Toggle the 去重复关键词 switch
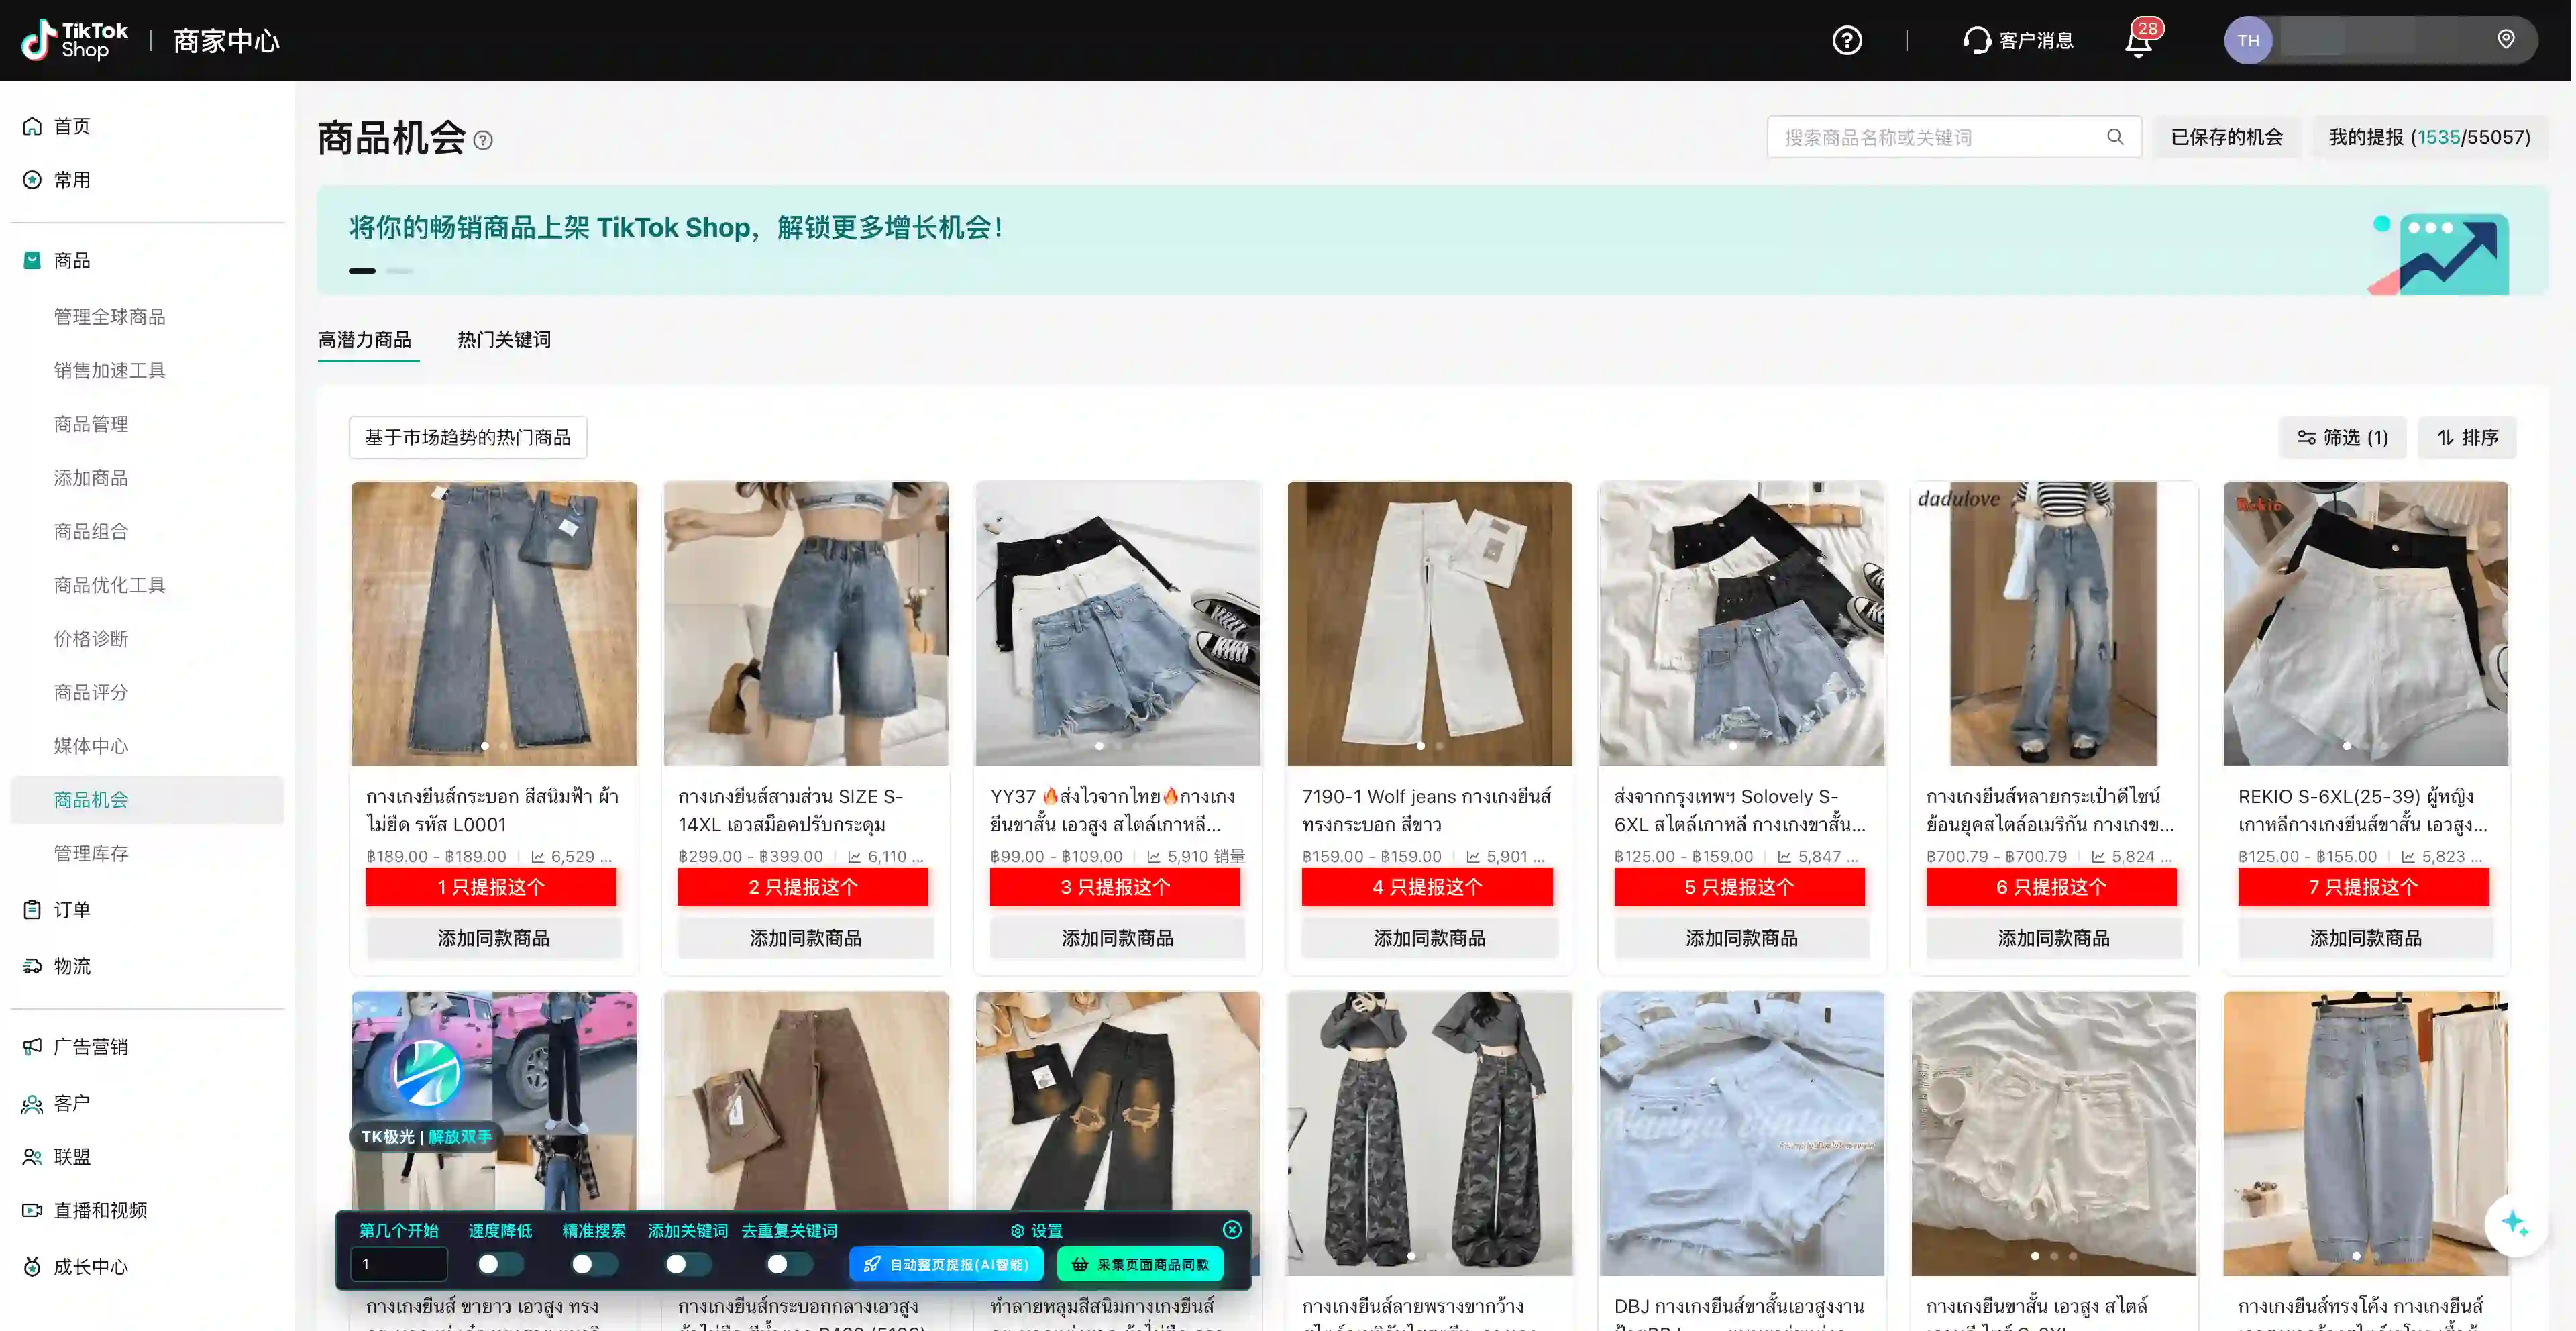The image size is (2576, 1331). [789, 1264]
